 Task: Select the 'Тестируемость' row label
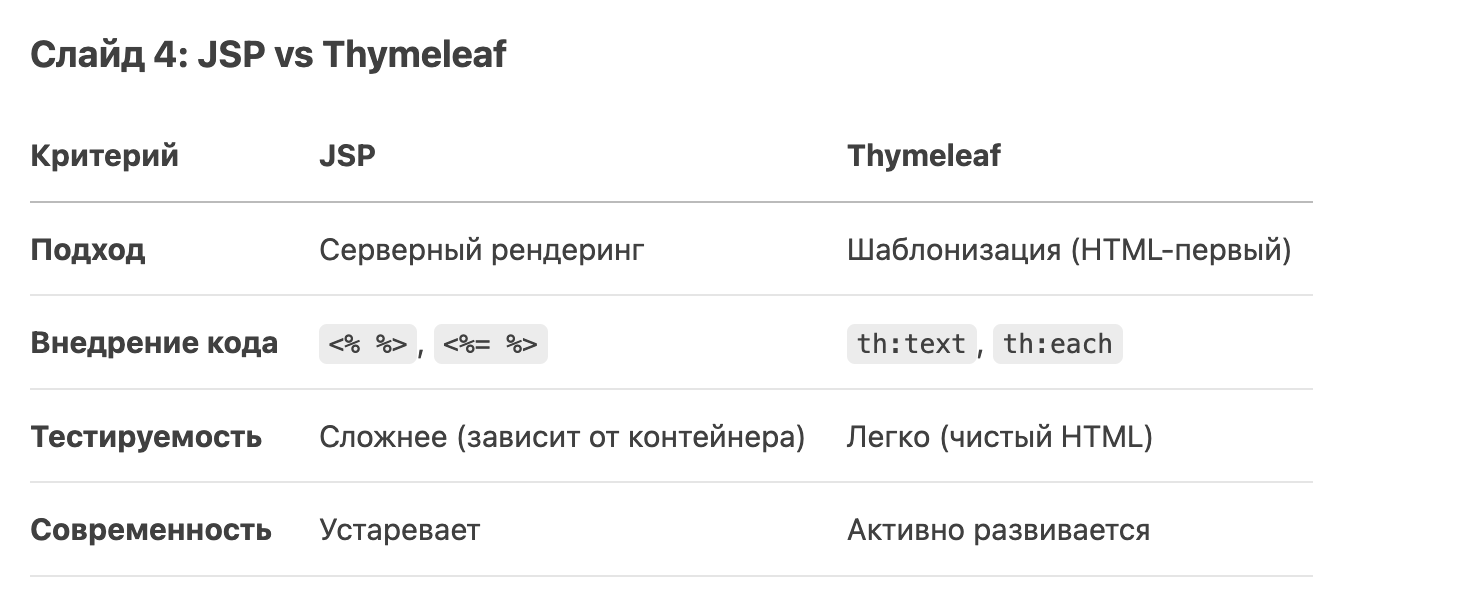point(146,437)
